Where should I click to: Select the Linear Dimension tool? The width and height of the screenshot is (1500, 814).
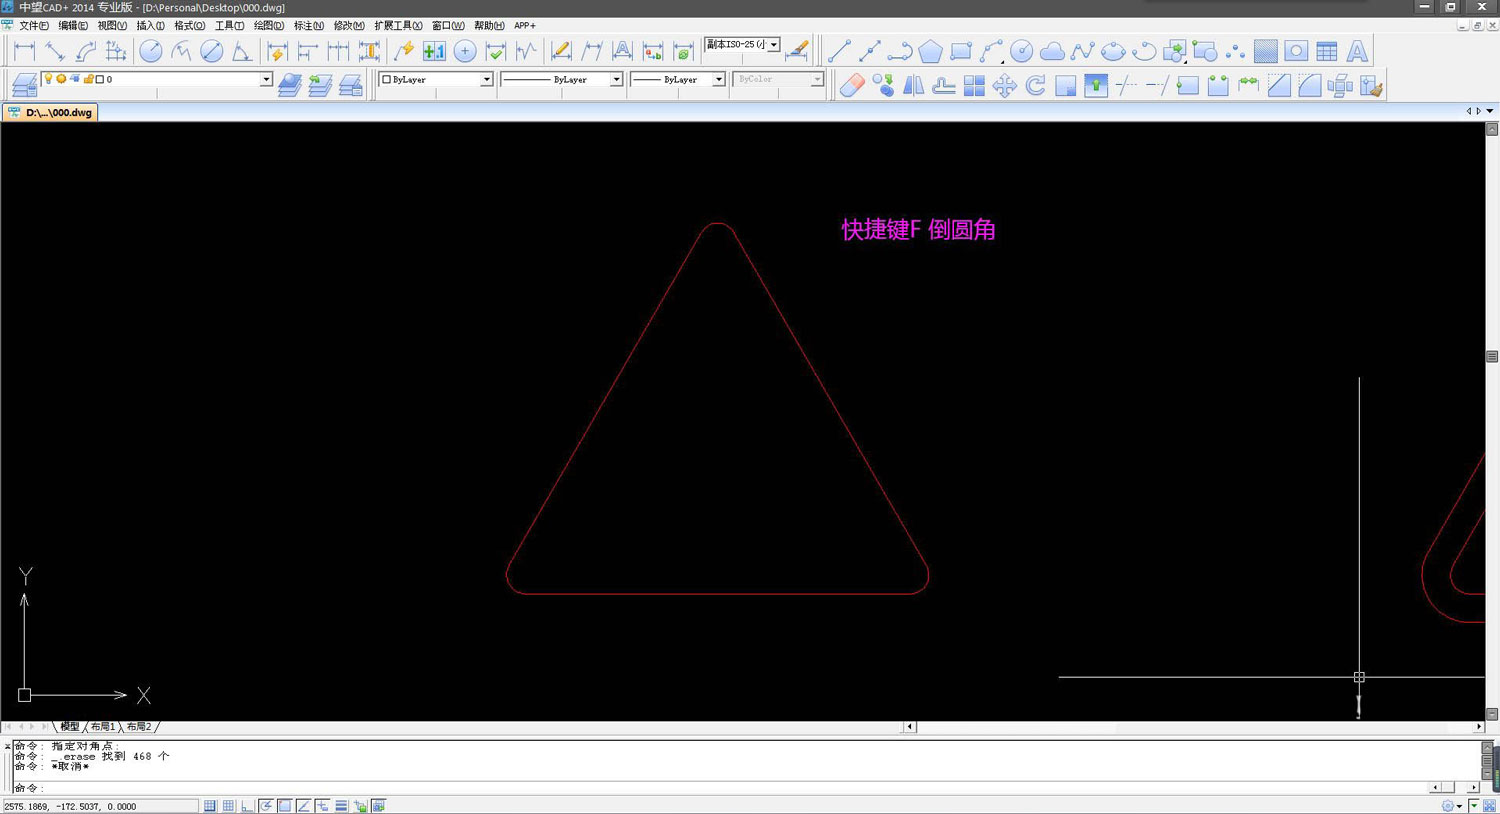tap(25, 51)
